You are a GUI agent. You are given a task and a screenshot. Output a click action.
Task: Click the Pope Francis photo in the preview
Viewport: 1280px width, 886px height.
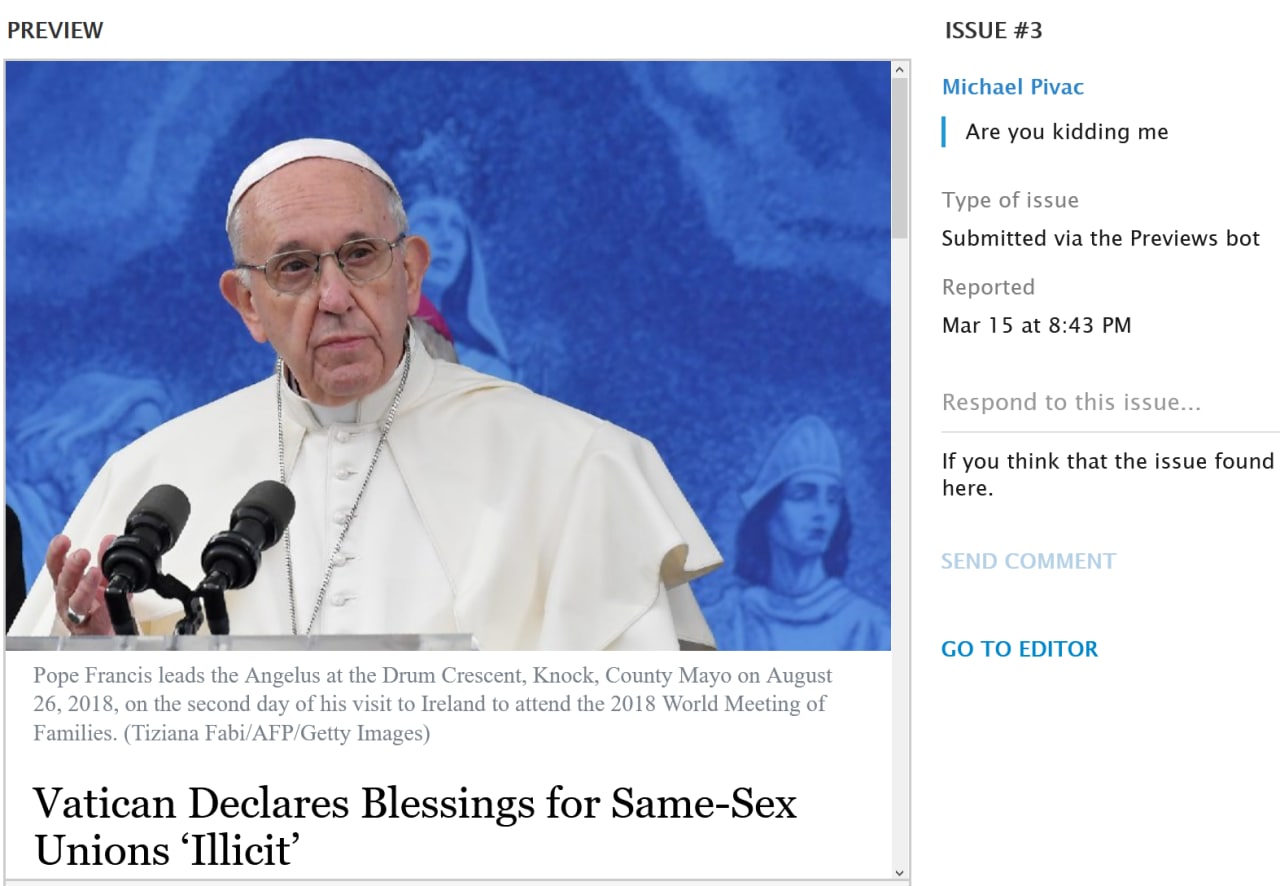coord(448,356)
